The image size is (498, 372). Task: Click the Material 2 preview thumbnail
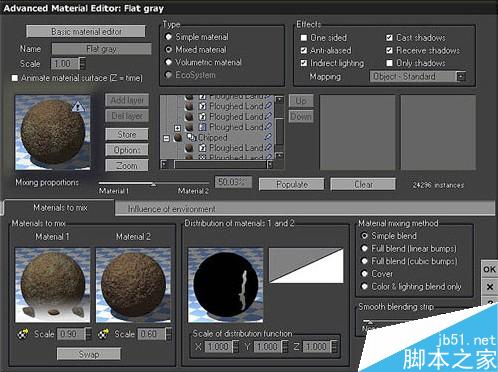click(x=133, y=285)
